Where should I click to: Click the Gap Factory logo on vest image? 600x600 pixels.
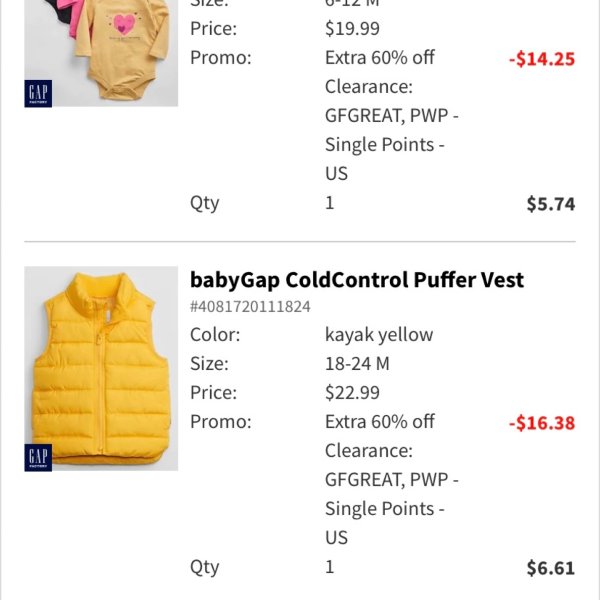[x=38, y=458]
